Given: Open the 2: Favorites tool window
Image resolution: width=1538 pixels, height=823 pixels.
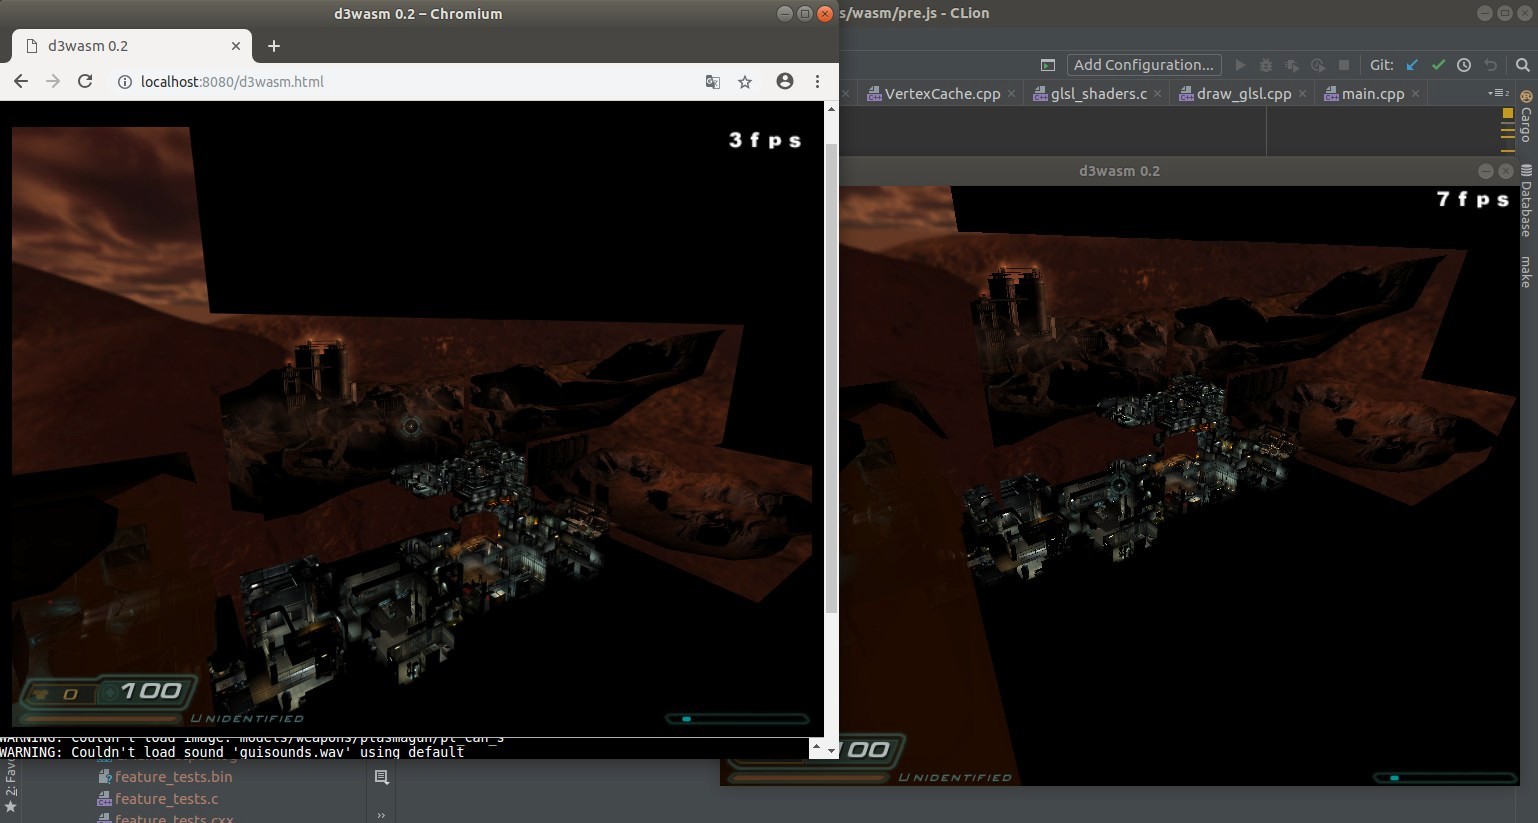Looking at the screenshot, I should click(x=10, y=786).
